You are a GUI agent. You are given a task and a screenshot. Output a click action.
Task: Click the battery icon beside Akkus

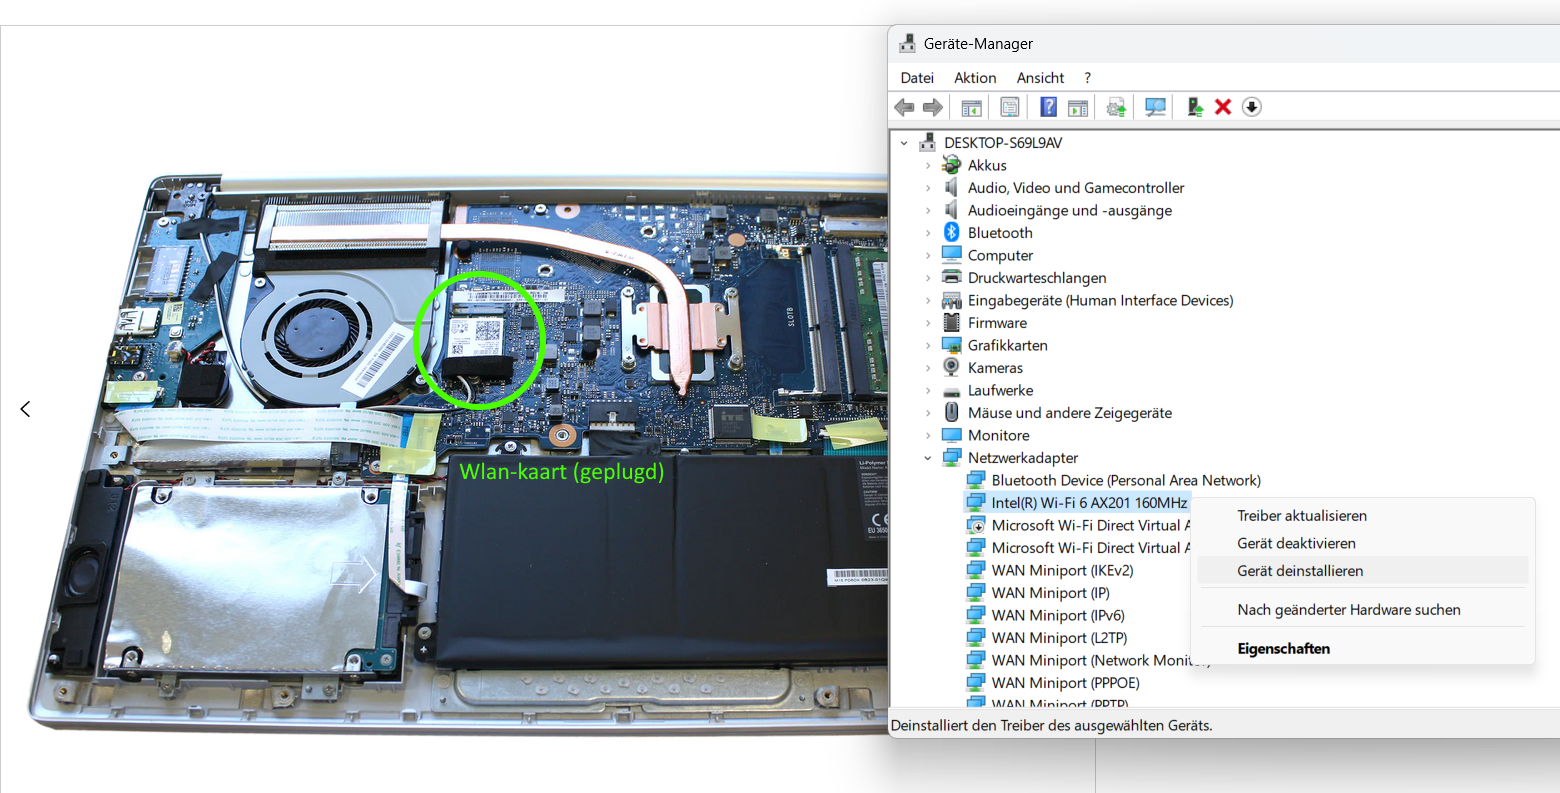[951, 165]
